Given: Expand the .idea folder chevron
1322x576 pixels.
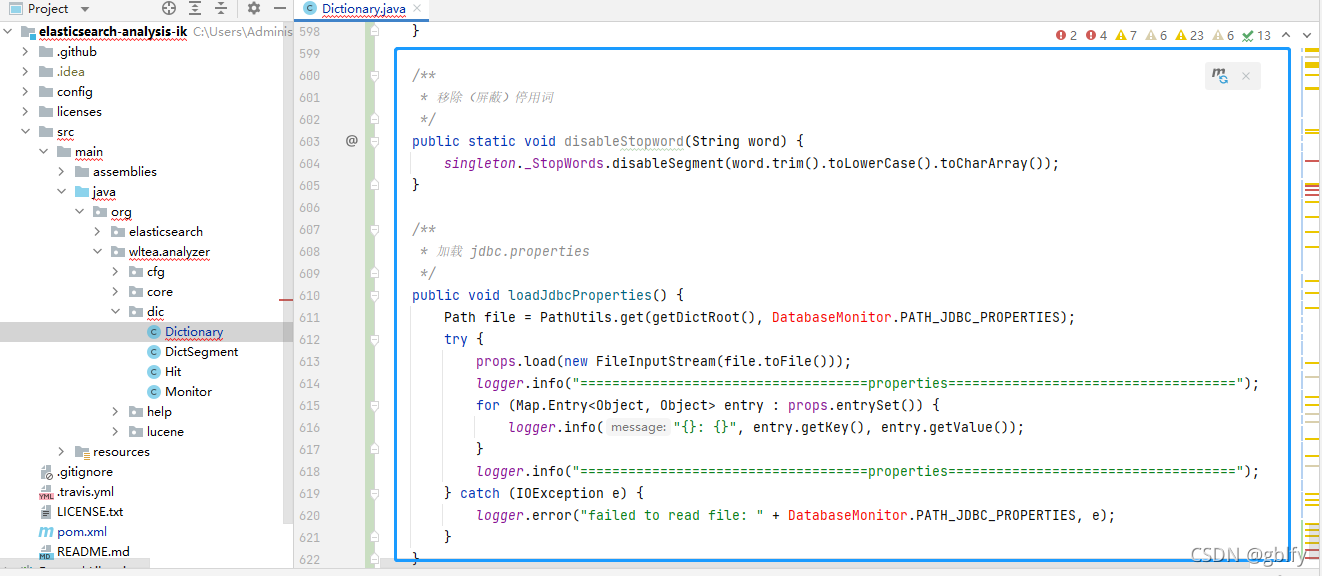Looking at the screenshot, I should coord(27,72).
